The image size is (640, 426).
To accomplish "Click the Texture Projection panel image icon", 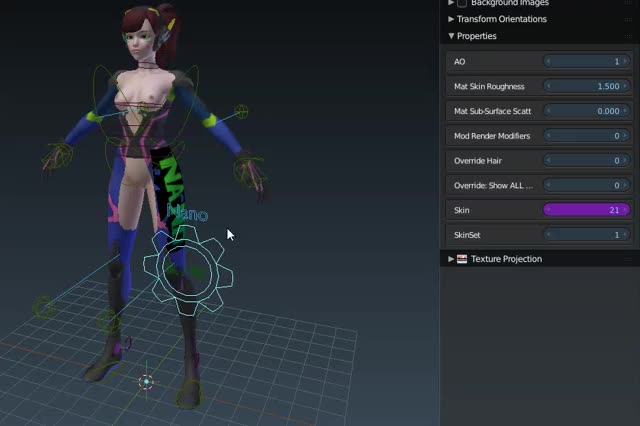I will (462, 259).
